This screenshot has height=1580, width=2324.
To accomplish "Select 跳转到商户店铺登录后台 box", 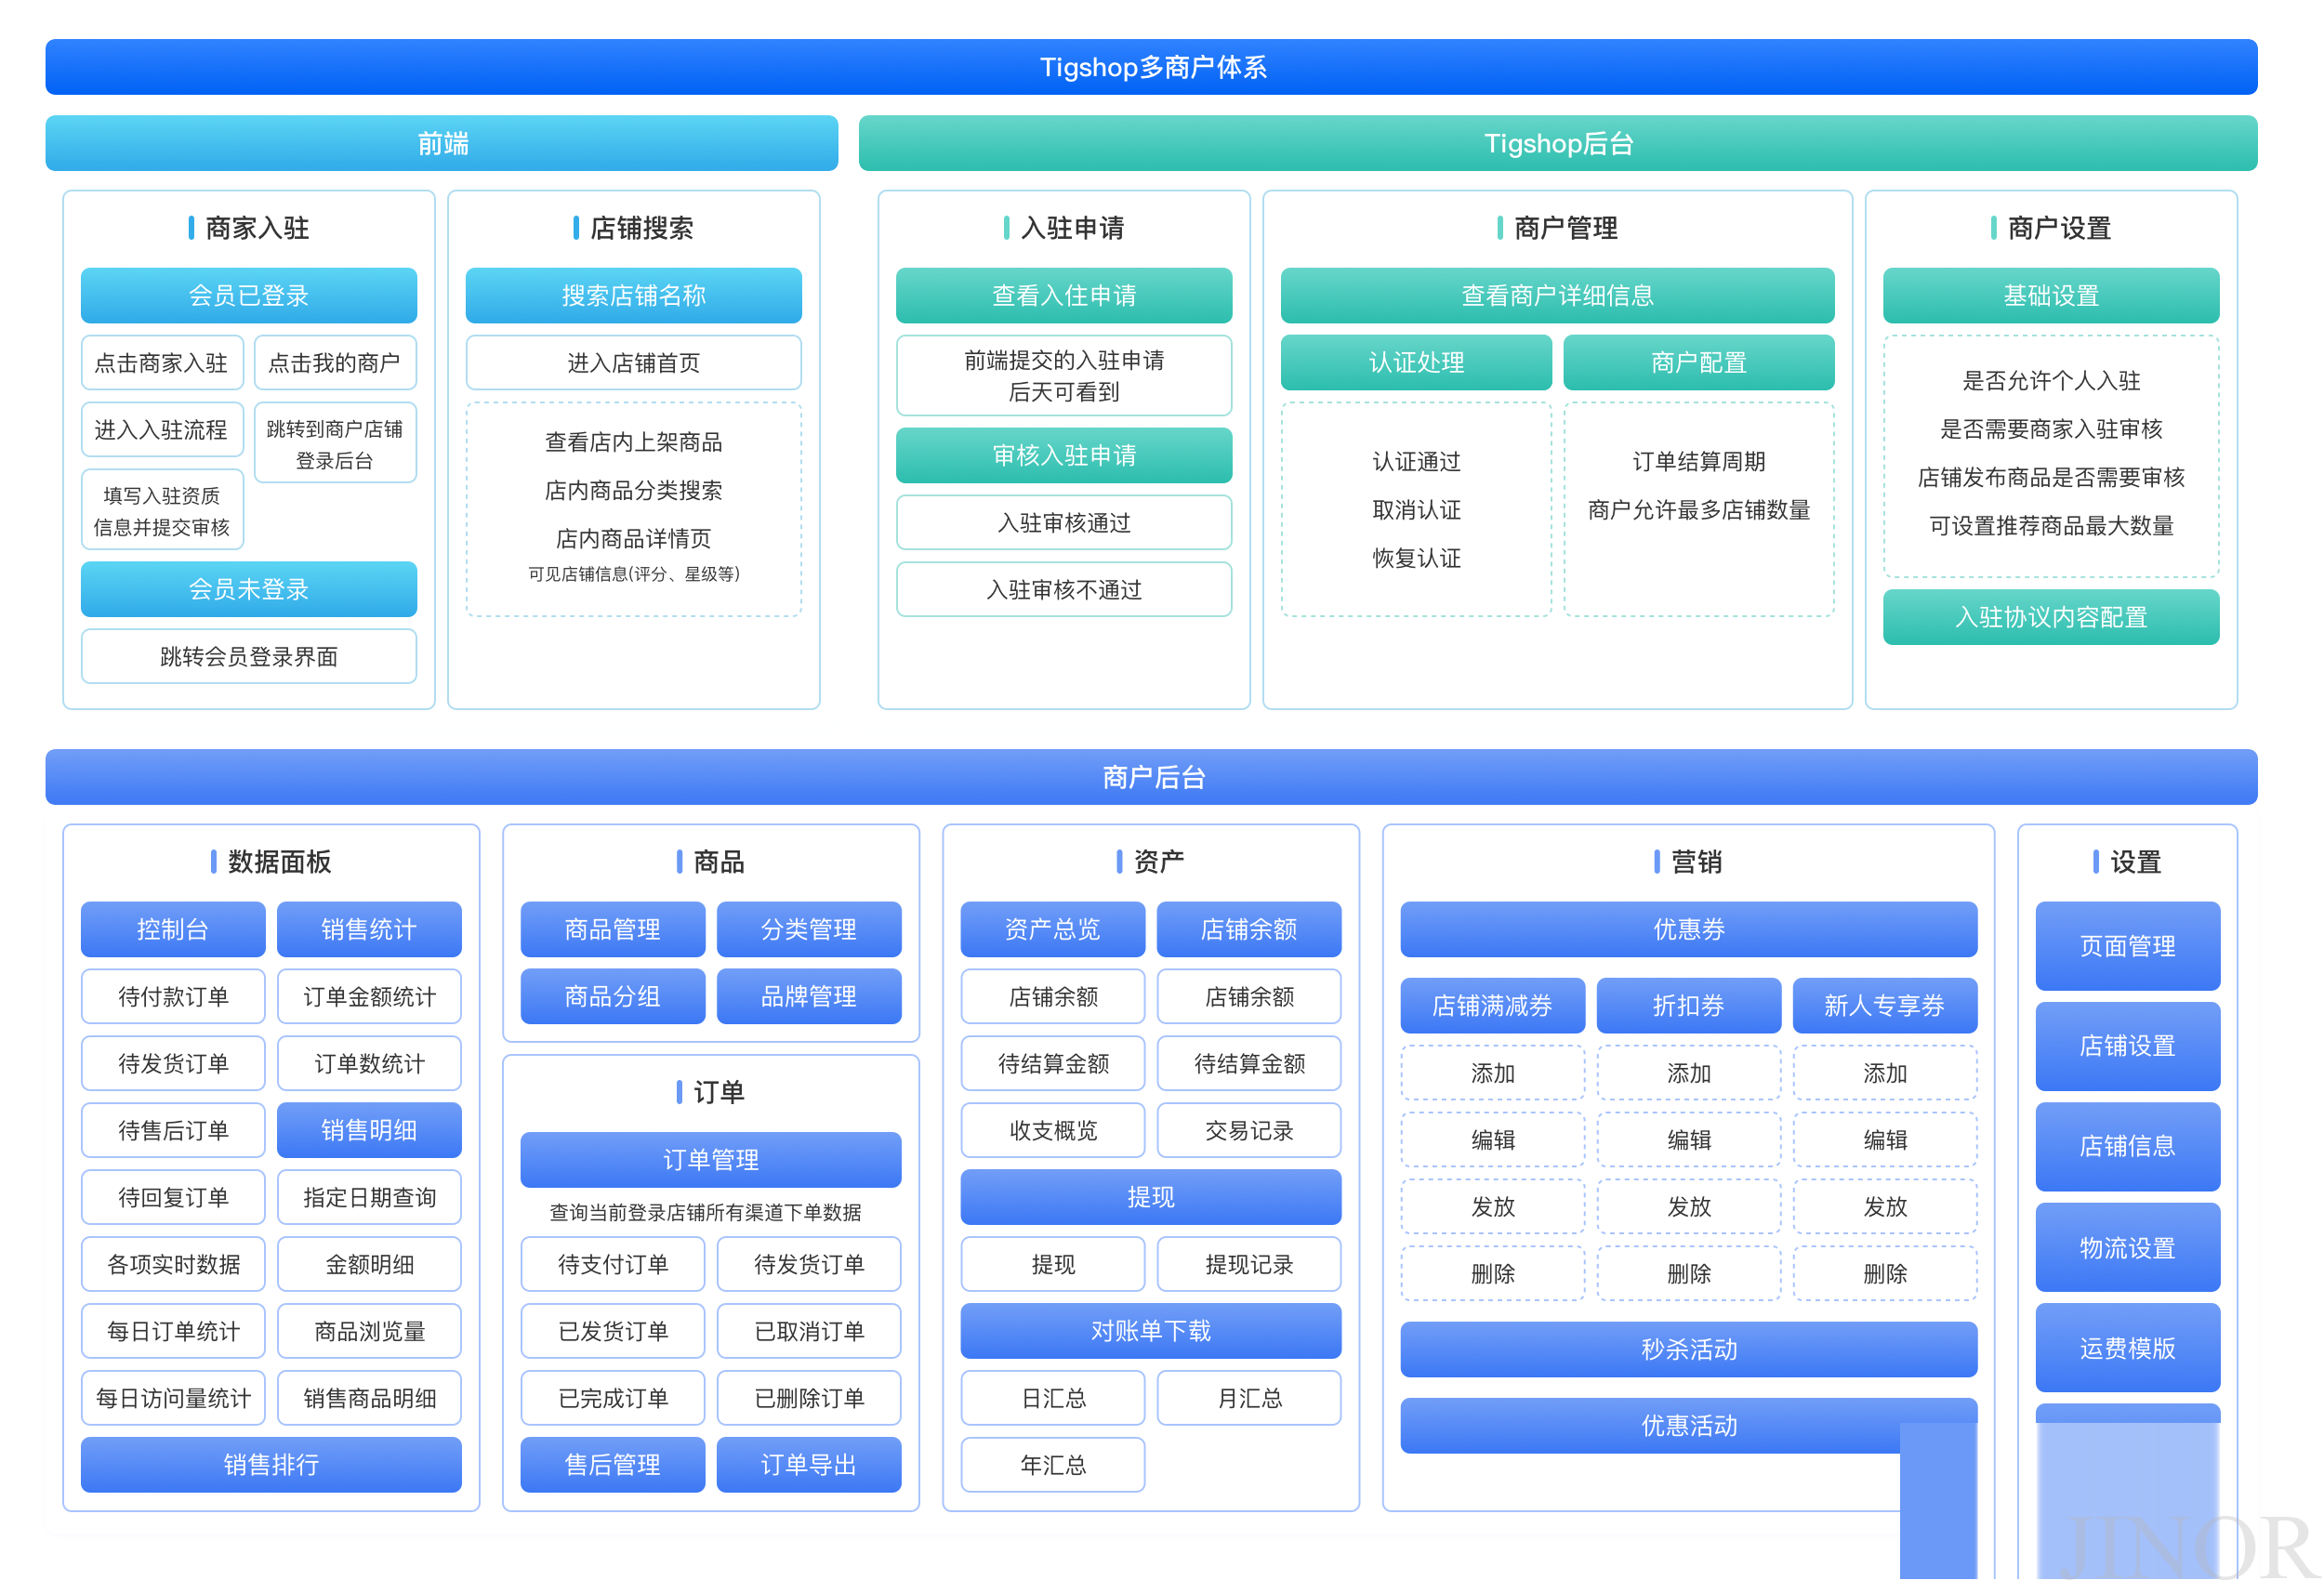I will click(335, 443).
